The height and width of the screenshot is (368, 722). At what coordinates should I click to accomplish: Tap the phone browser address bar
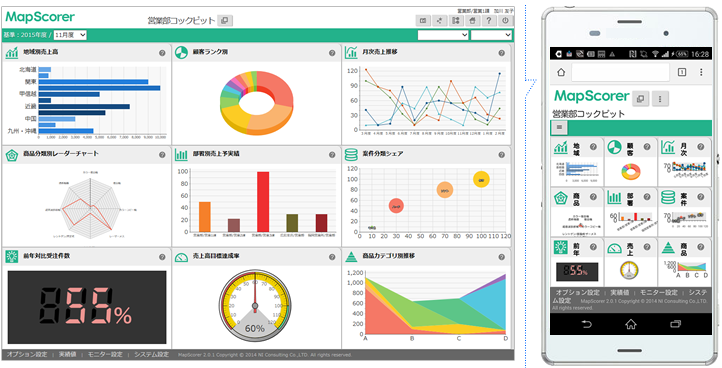tap(620, 72)
